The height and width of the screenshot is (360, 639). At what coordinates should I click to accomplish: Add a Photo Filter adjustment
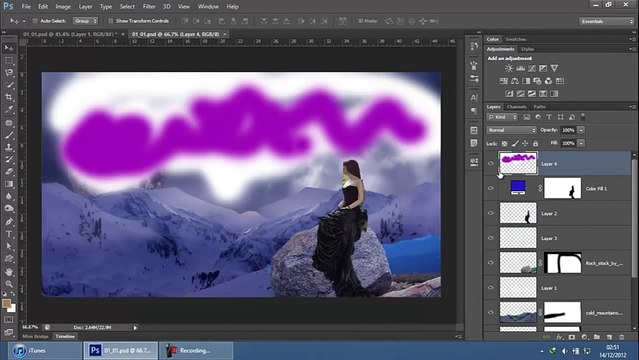pyautogui.click(x=537, y=81)
